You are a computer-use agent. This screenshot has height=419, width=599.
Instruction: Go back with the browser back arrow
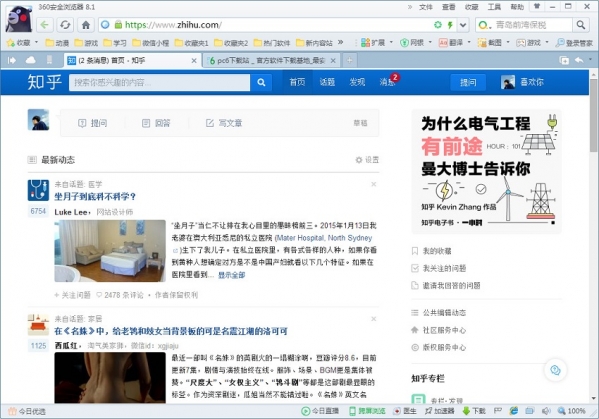click(x=45, y=25)
